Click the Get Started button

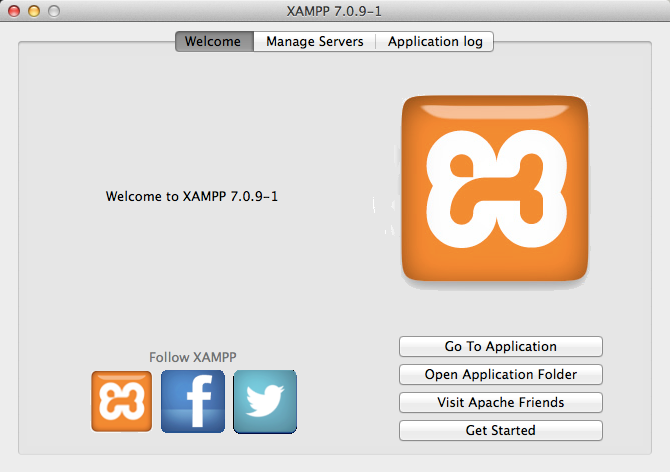pos(501,431)
